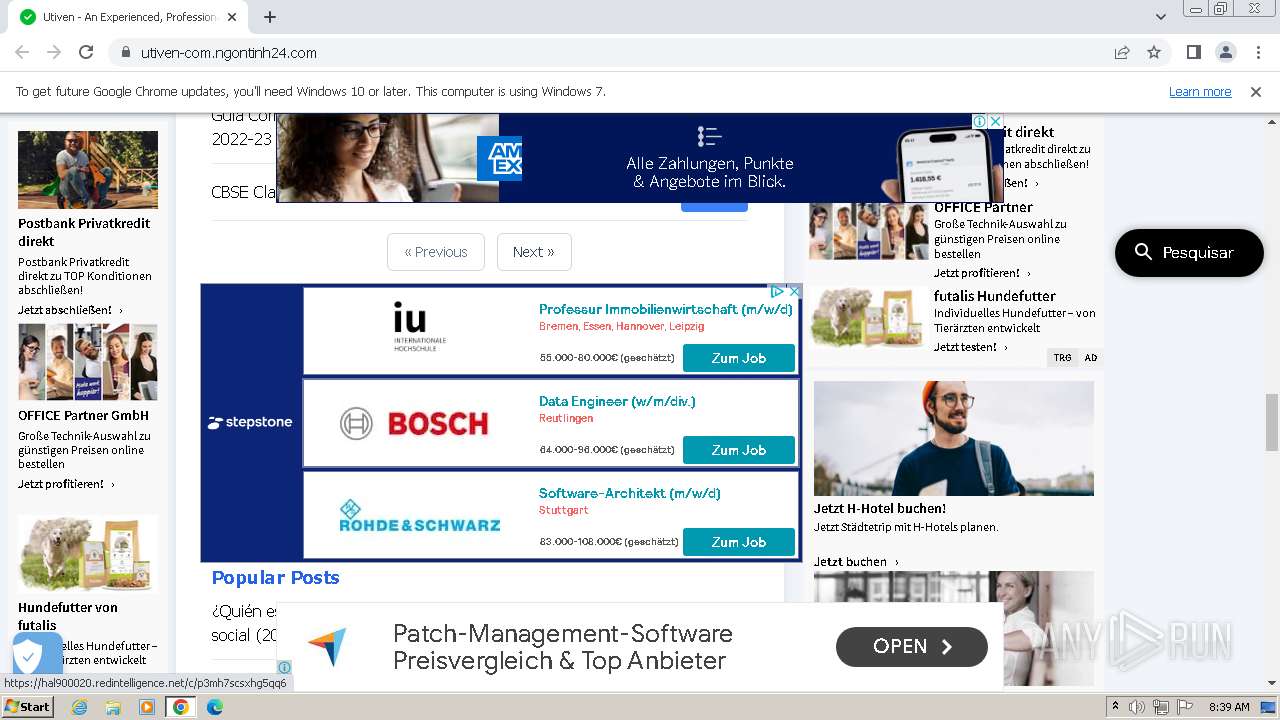This screenshot has height=720, width=1280.
Task: Click the Bosch logo
Action: click(414, 423)
